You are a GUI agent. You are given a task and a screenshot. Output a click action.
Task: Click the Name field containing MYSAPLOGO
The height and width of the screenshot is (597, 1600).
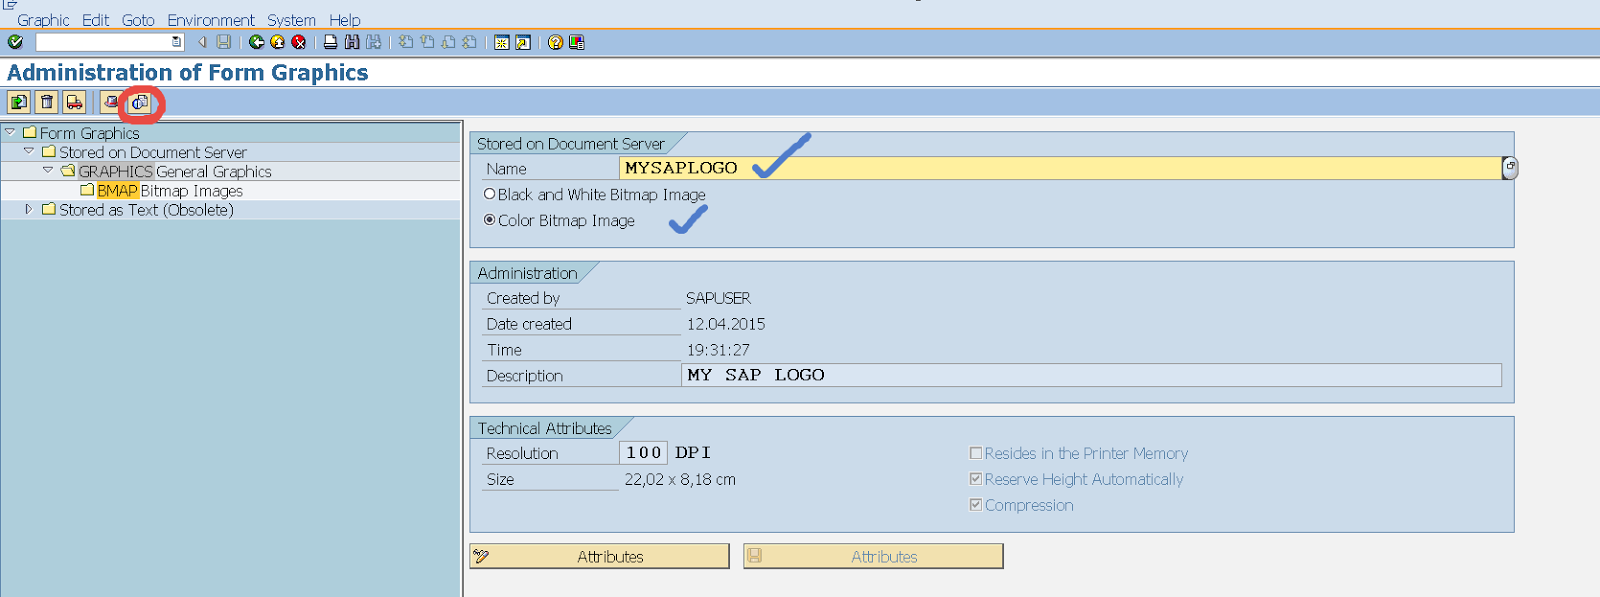[x=1058, y=168]
